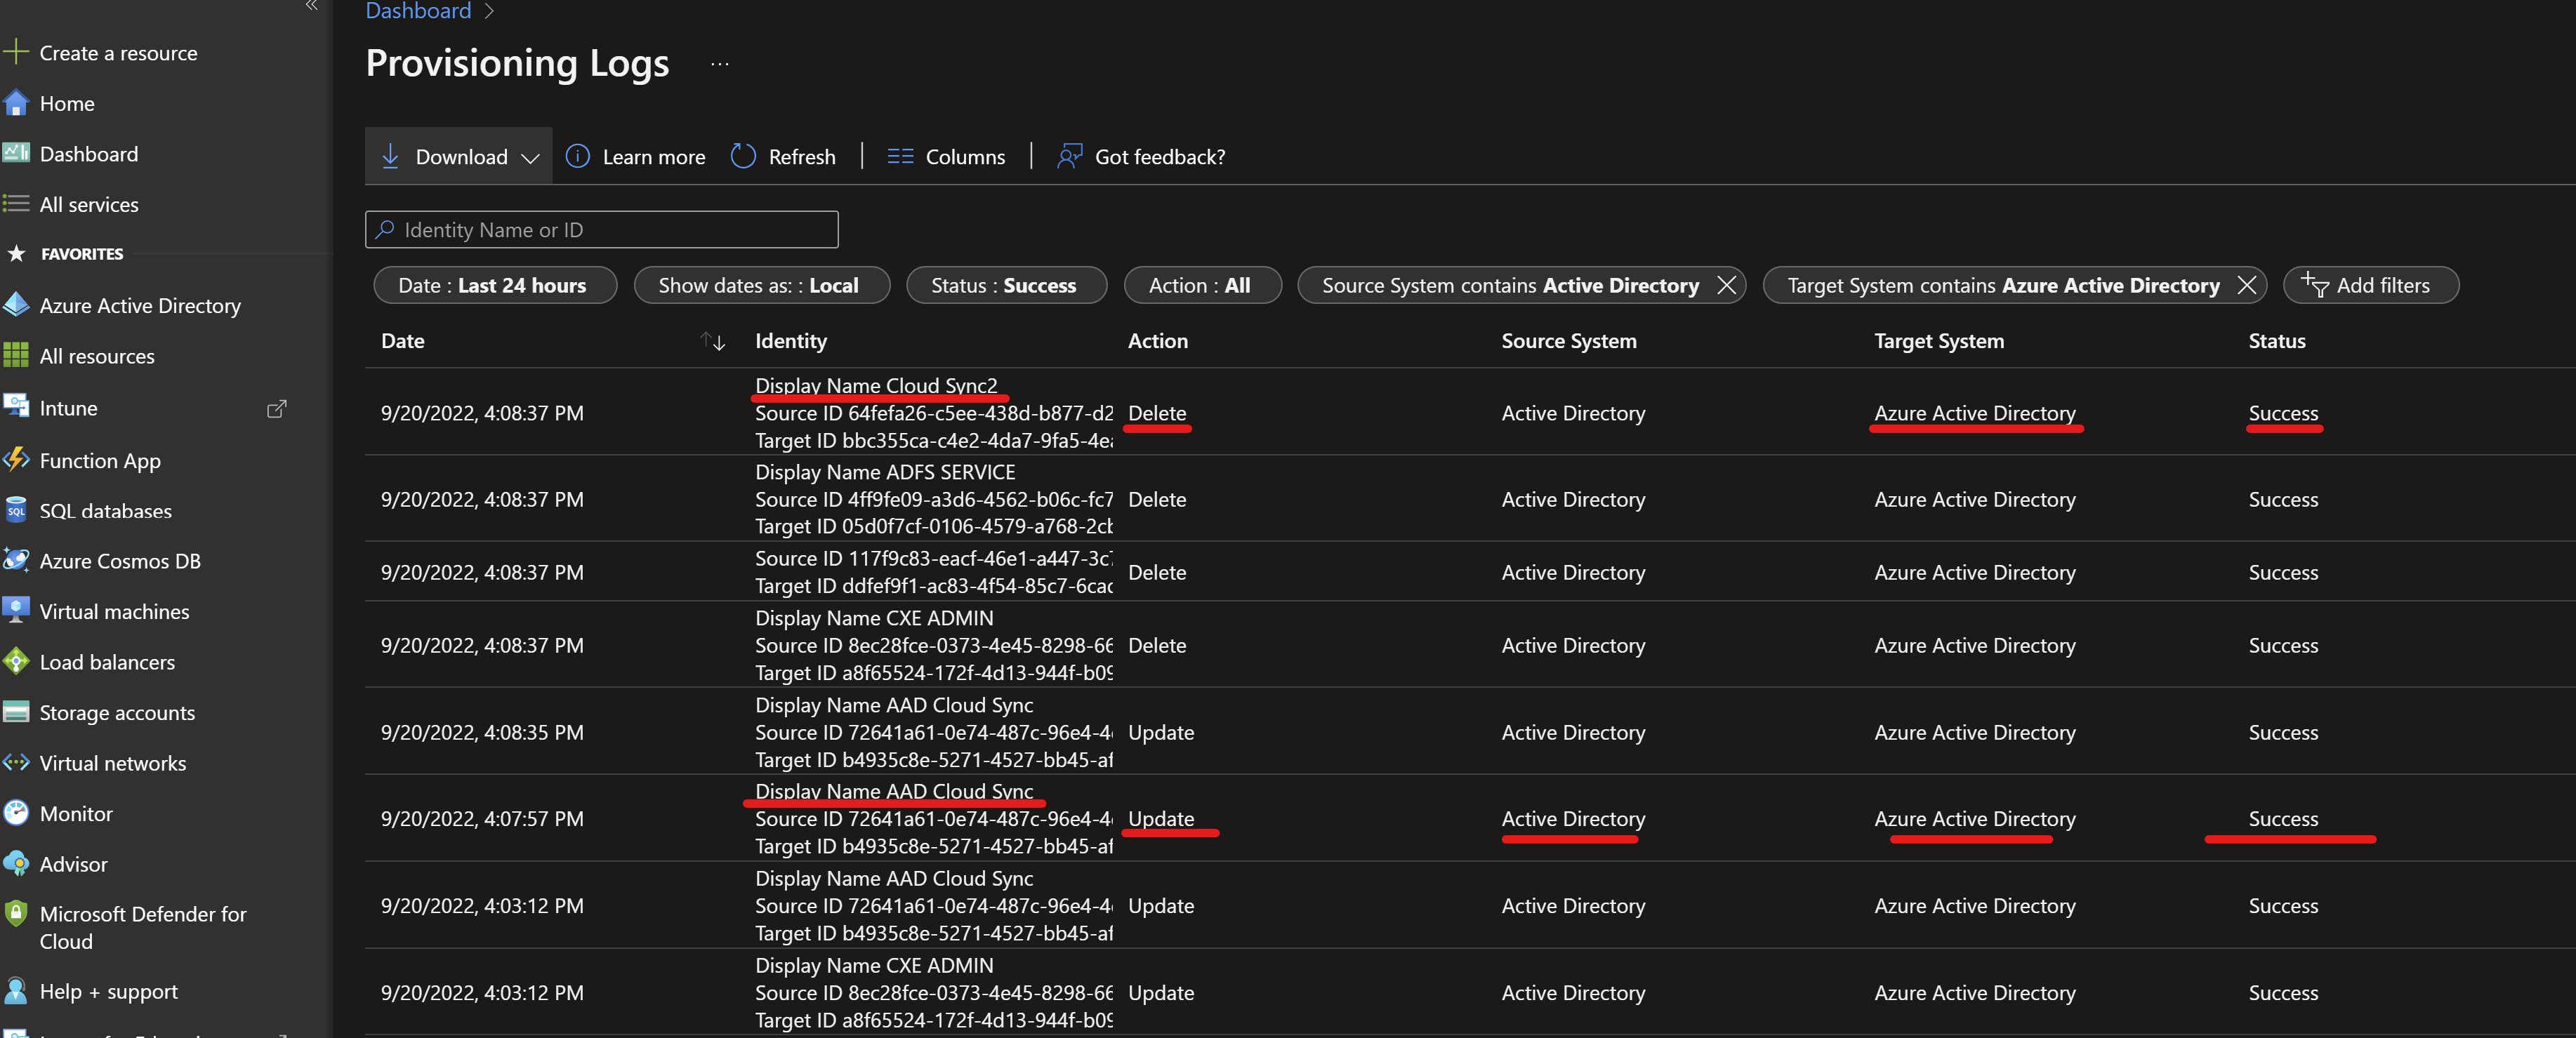
Task: Click the Dashboard breadcrumb link
Action: coord(418,11)
